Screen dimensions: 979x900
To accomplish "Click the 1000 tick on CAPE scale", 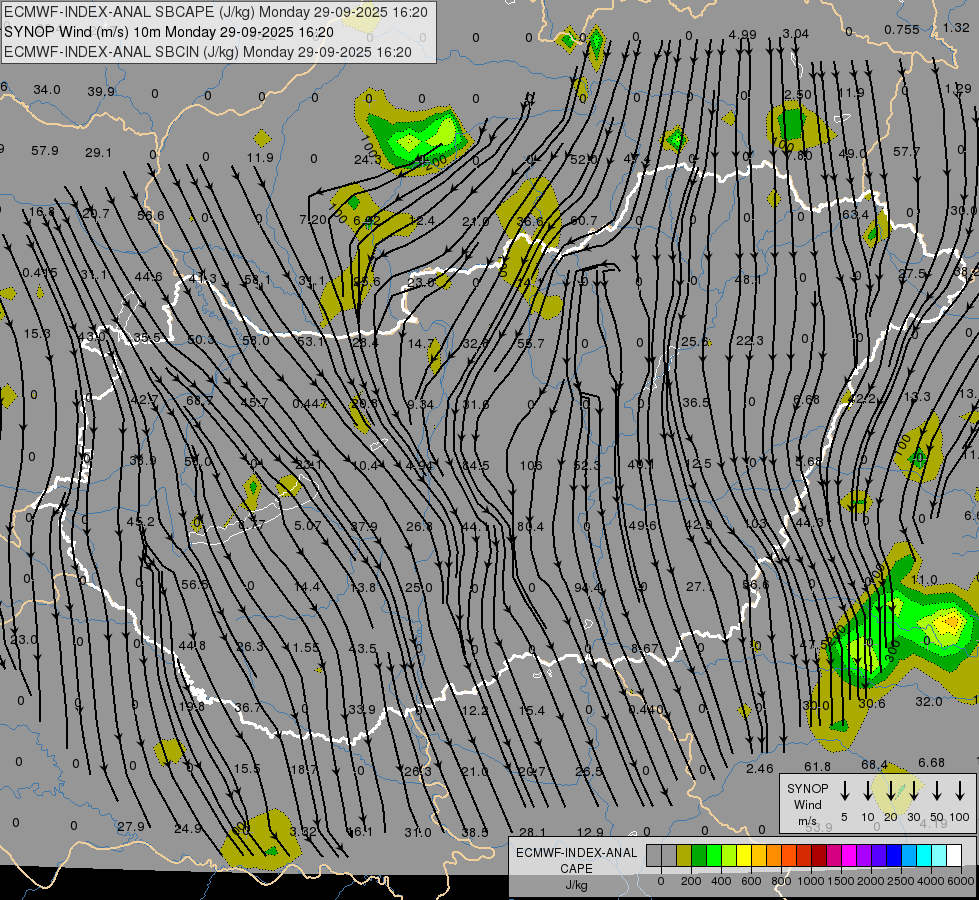I will click(x=810, y=881).
